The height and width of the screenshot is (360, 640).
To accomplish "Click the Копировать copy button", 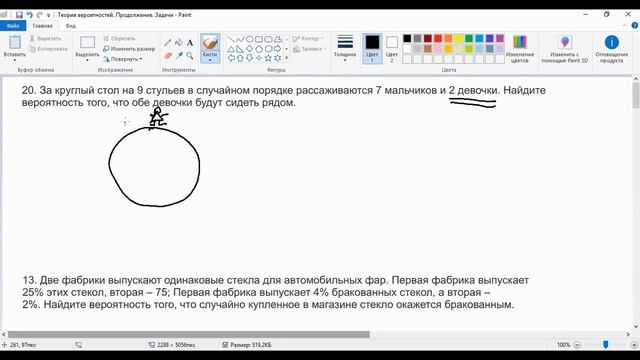I will (48, 49).
